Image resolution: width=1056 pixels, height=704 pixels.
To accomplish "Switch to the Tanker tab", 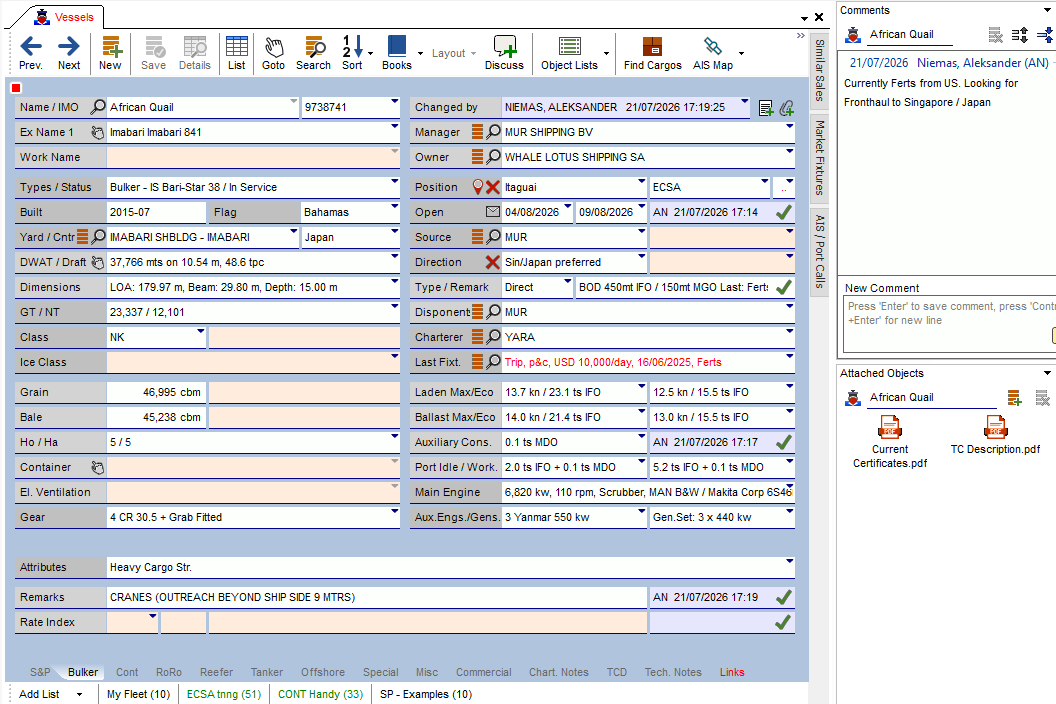I will (x=267, y=672).
